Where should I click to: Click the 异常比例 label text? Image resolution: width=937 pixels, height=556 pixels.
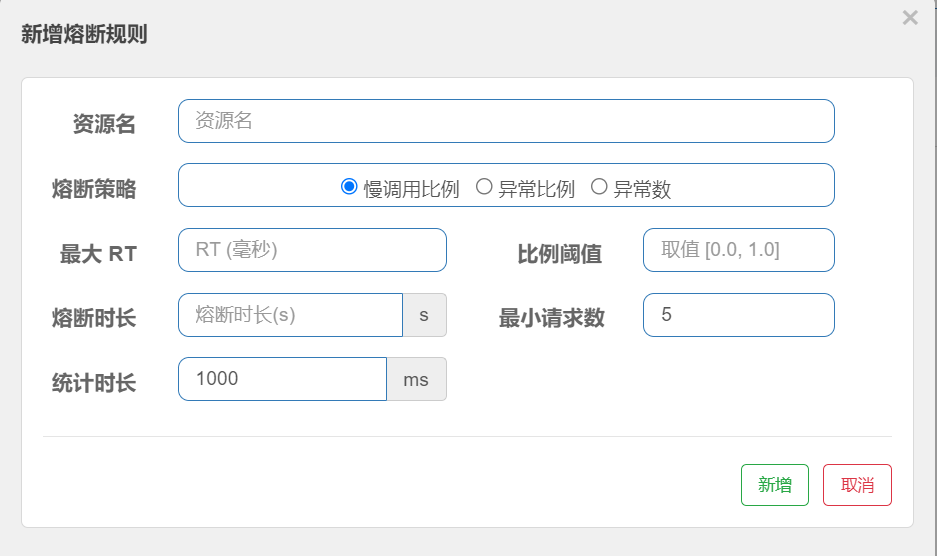[x=536, y=190]
